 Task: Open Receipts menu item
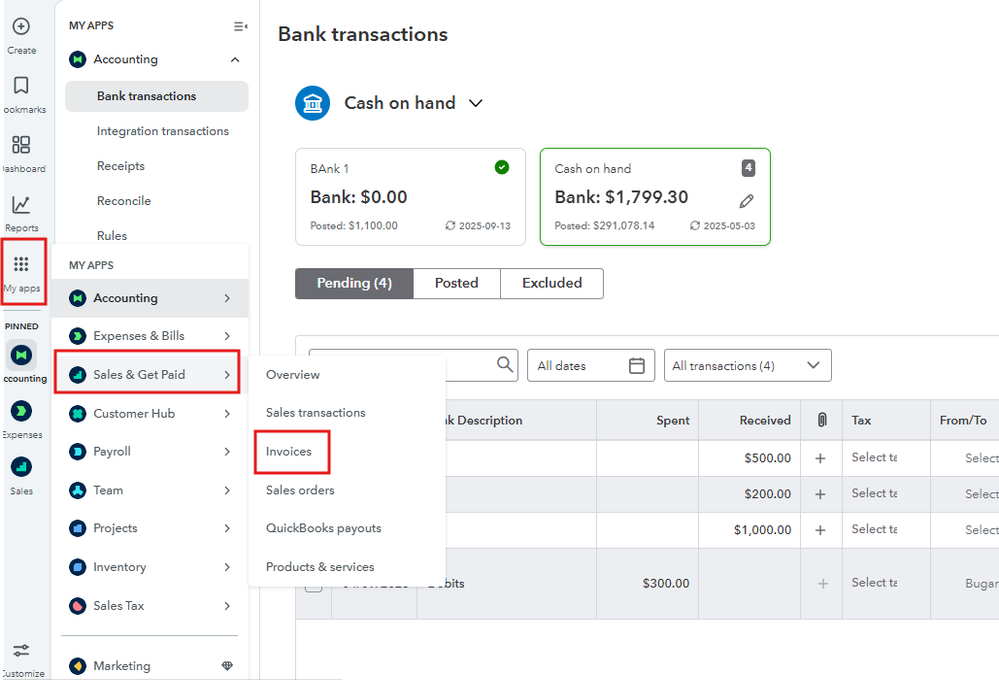(120, 166)
